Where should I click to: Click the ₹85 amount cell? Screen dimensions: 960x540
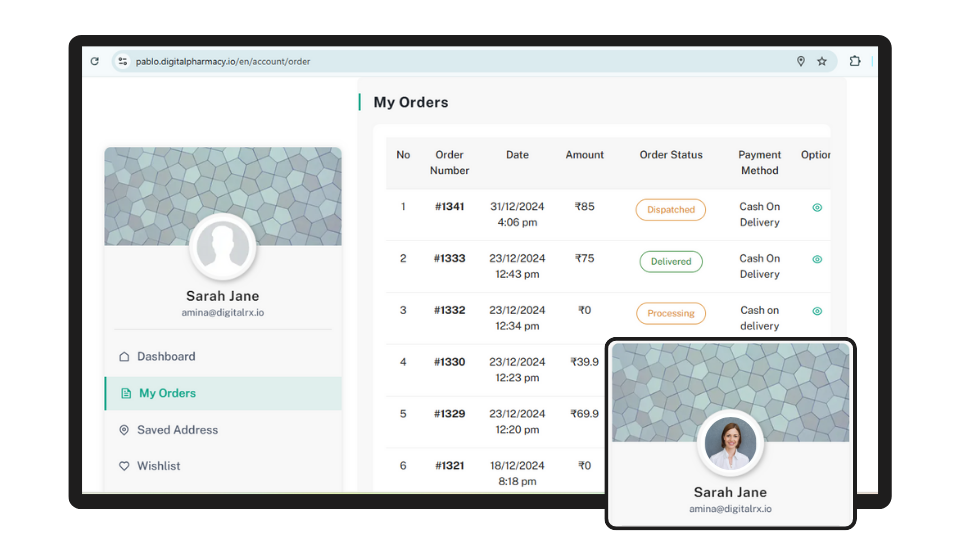pos(584,207)
